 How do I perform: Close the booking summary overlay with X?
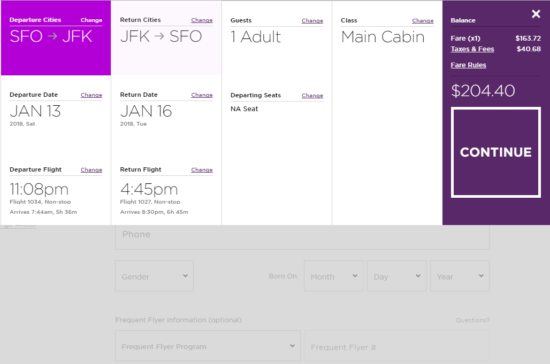click(536, 14)
